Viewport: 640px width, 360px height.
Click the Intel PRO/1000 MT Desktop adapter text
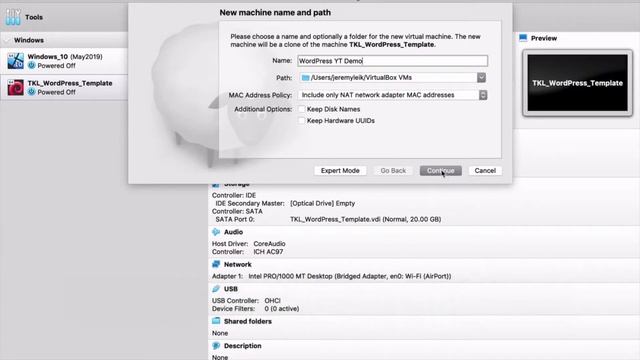(x=350, y=276)
